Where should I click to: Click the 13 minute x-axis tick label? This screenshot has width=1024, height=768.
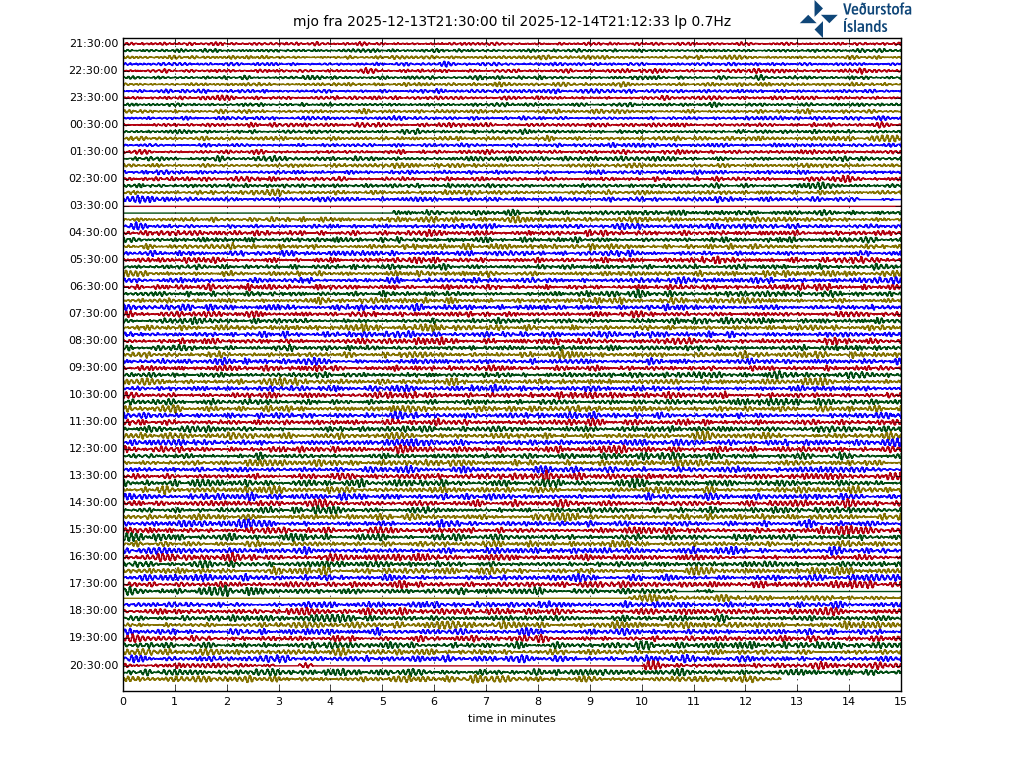(x=797, y=702)
